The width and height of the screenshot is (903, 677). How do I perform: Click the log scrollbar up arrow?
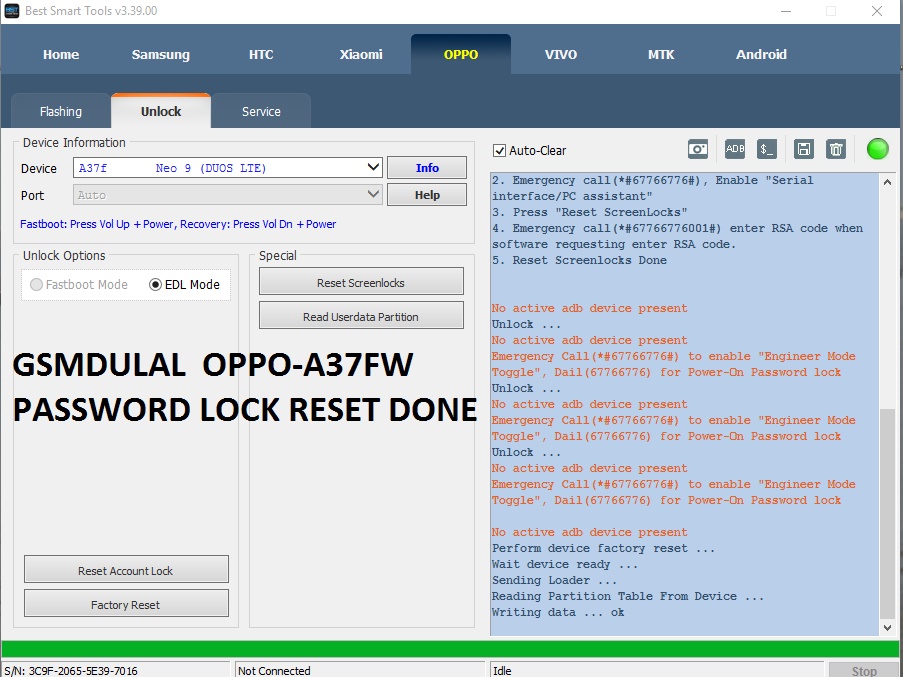click(887, 182)
